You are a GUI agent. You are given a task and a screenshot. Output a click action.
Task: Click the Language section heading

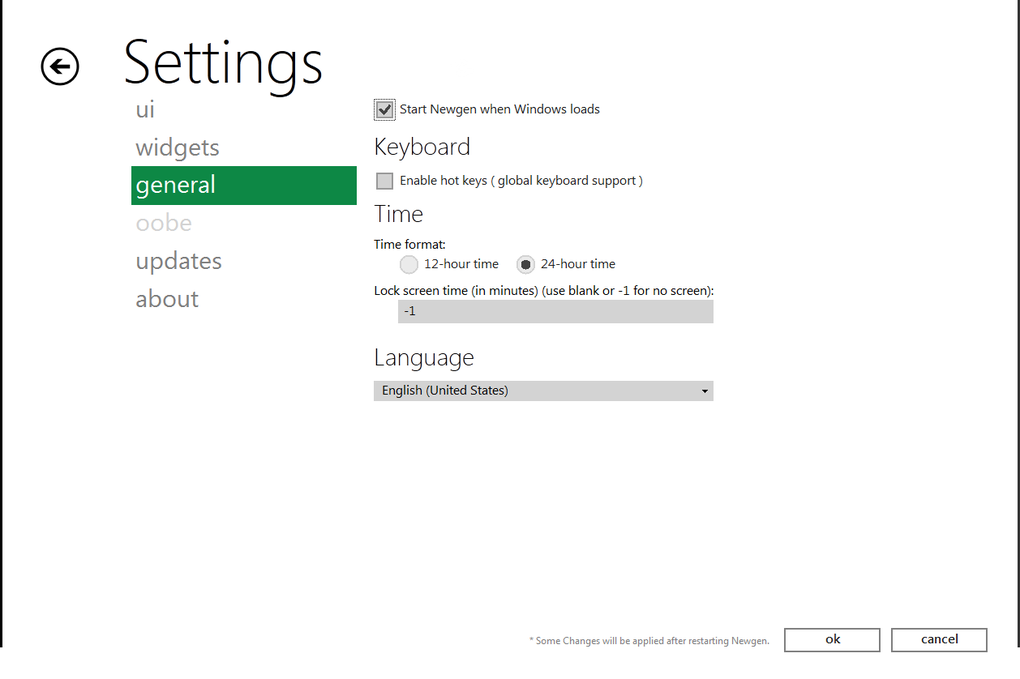click(x=424, y=358)
